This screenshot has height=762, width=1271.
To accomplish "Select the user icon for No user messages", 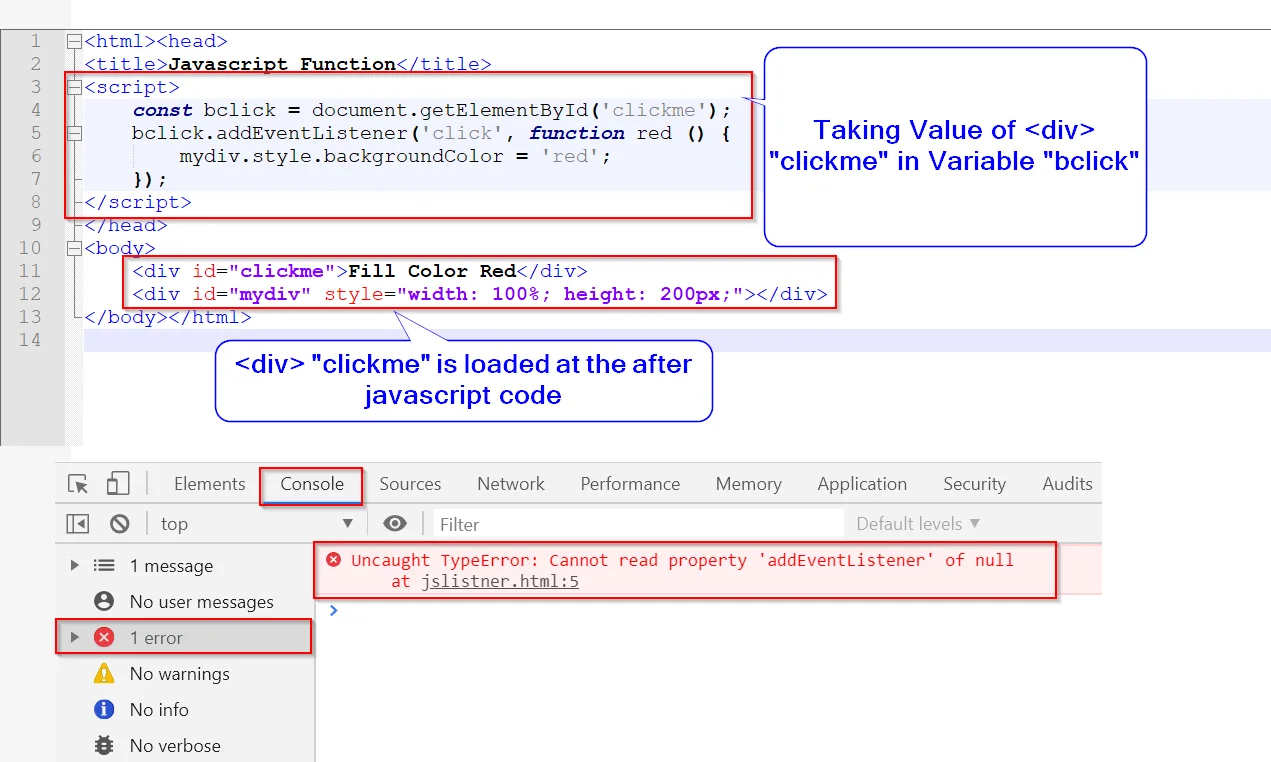I will 104,602.
